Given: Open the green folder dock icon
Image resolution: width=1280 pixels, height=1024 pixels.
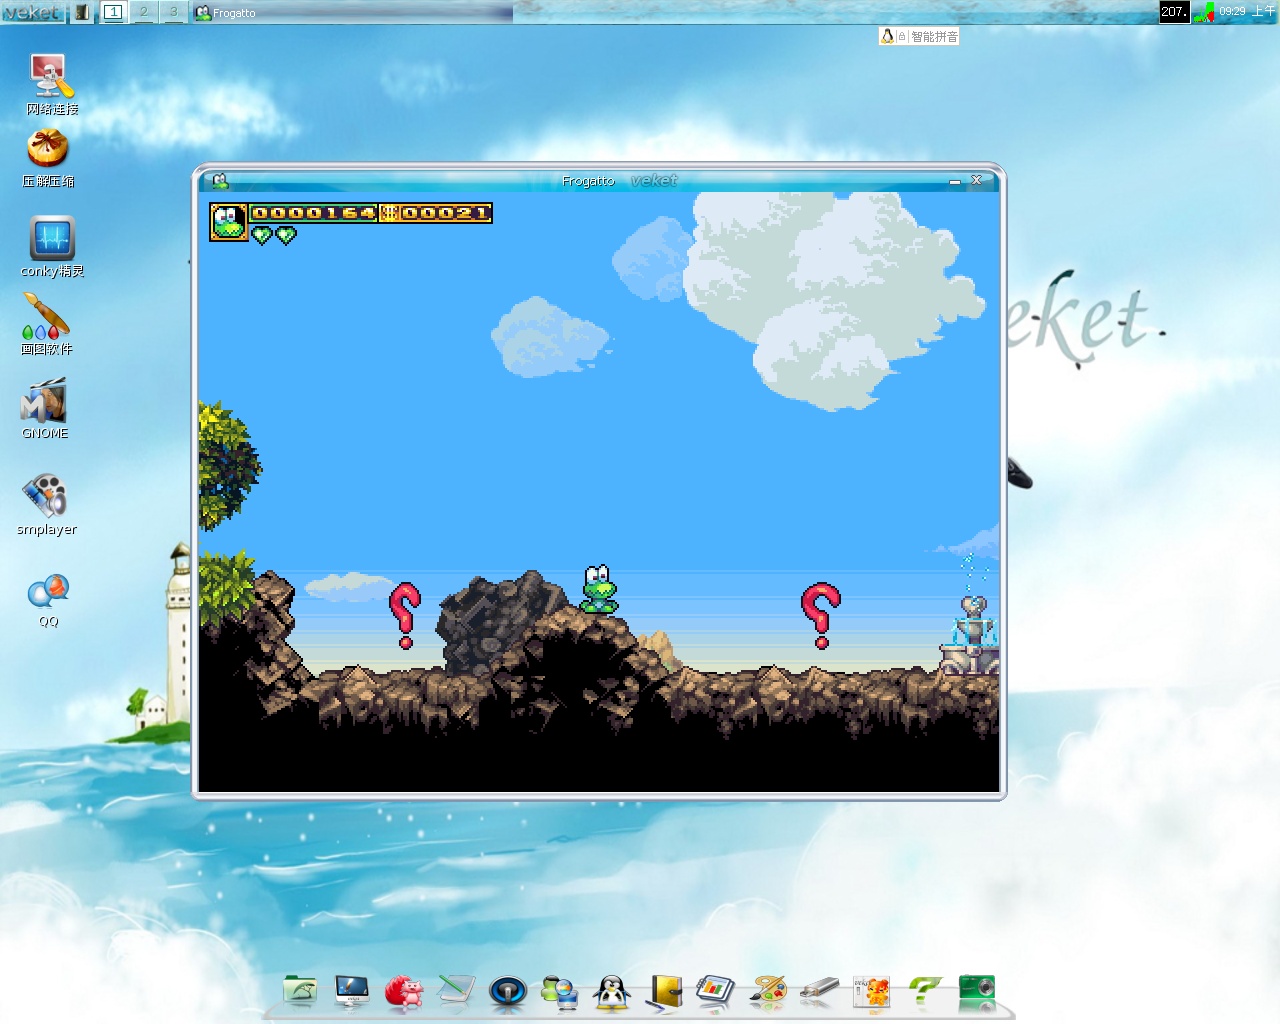Looking at the screenshot, I should click(x=300, y=991).
